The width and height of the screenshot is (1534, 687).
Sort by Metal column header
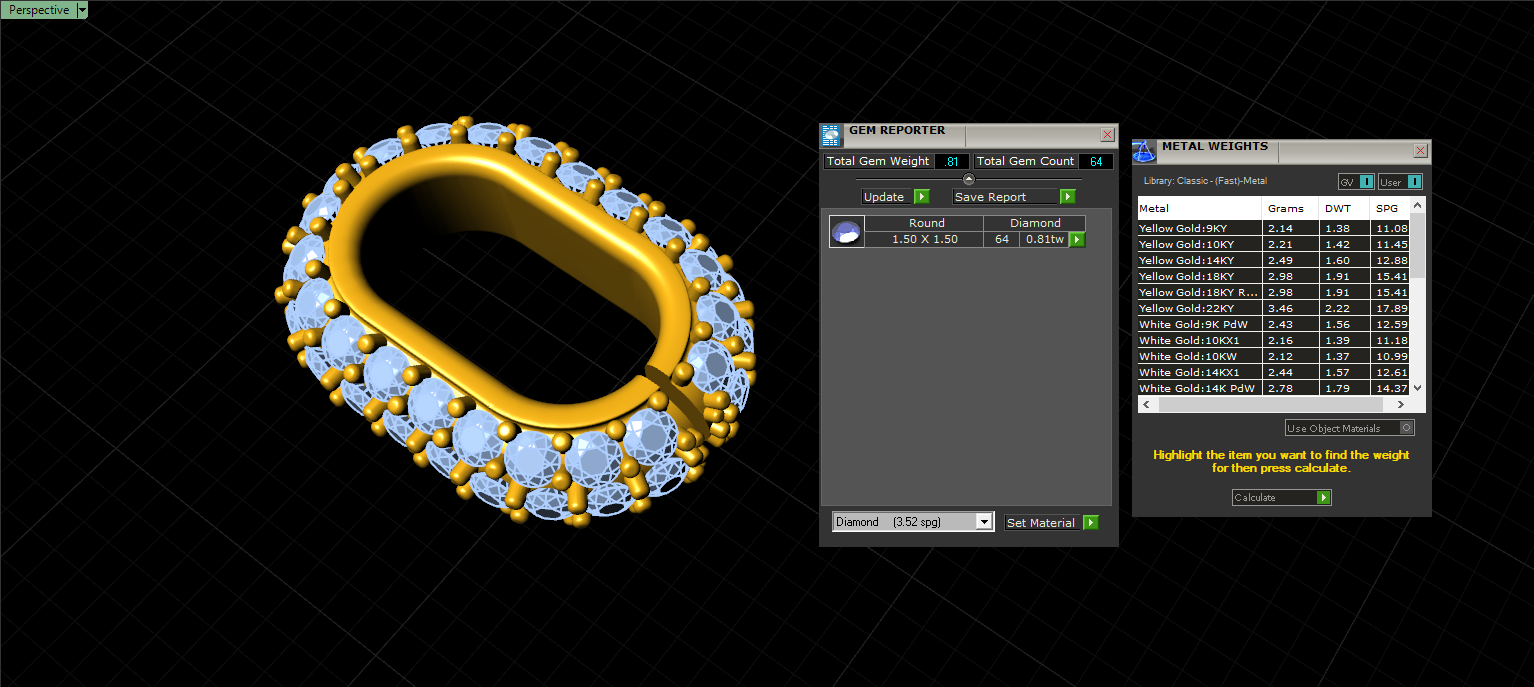(1200, 208)
